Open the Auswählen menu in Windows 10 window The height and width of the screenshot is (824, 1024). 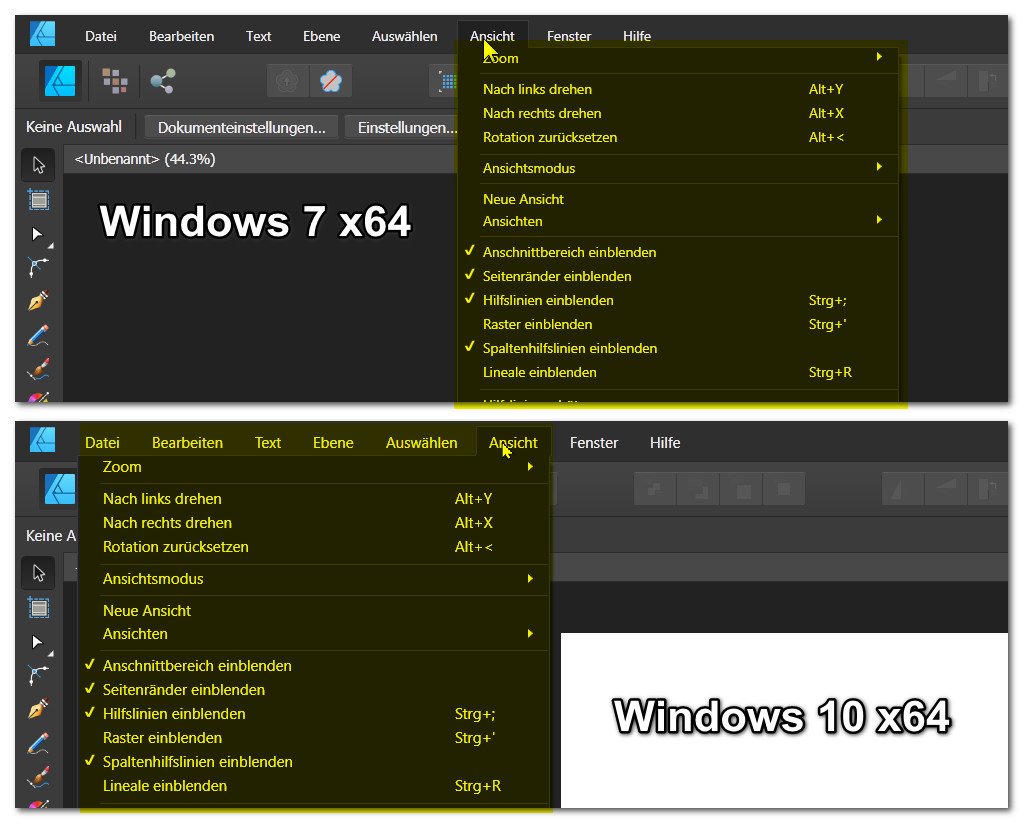[x=421, y=443]
